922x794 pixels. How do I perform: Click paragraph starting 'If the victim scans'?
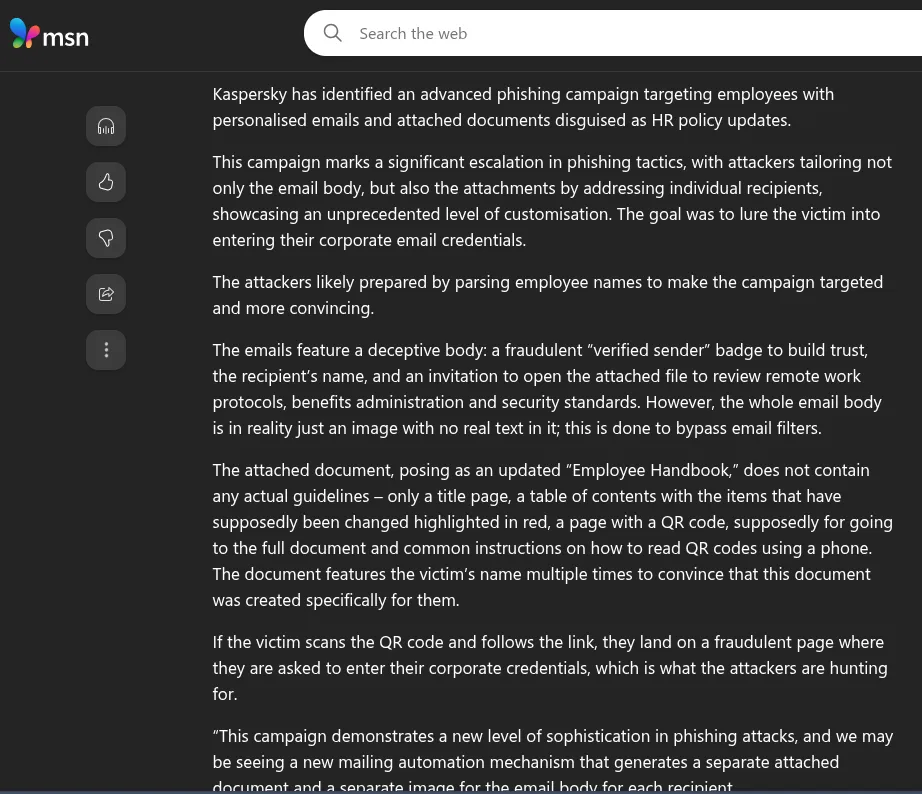pyautogui.click(x=548, y=668)
